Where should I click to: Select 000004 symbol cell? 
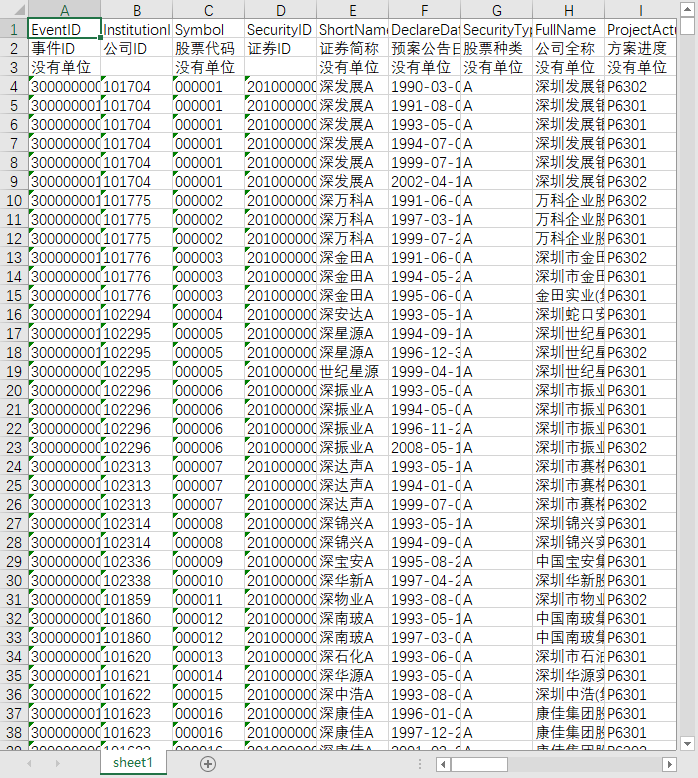(209, 315)
